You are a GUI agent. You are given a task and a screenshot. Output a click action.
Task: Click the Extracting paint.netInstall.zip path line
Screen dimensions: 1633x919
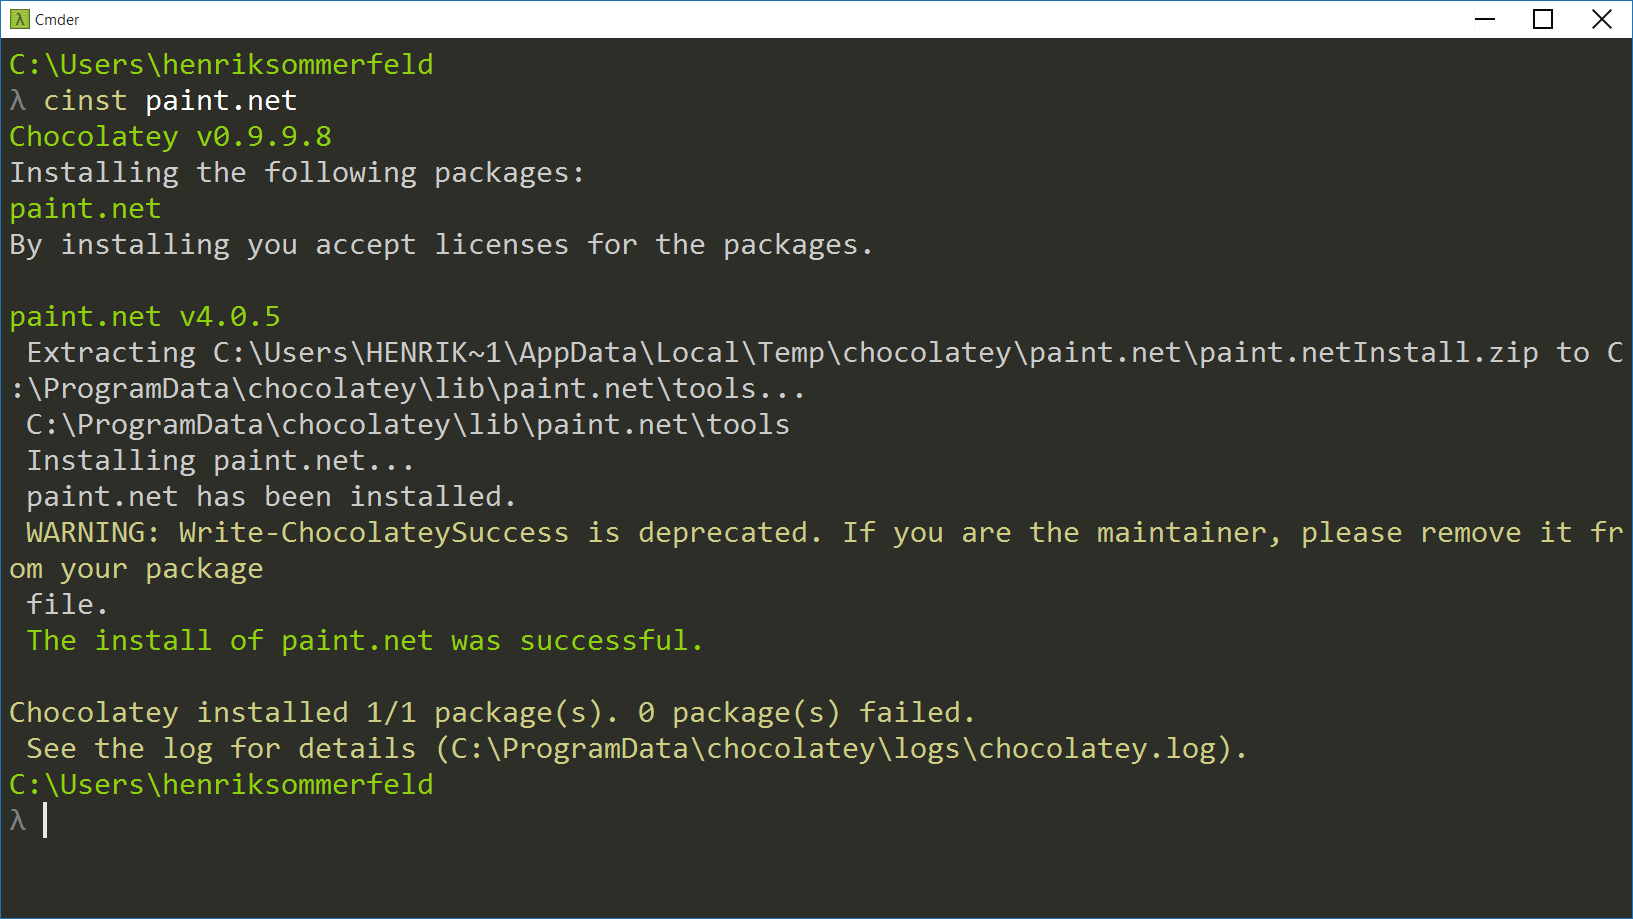(x=816, y=371)
